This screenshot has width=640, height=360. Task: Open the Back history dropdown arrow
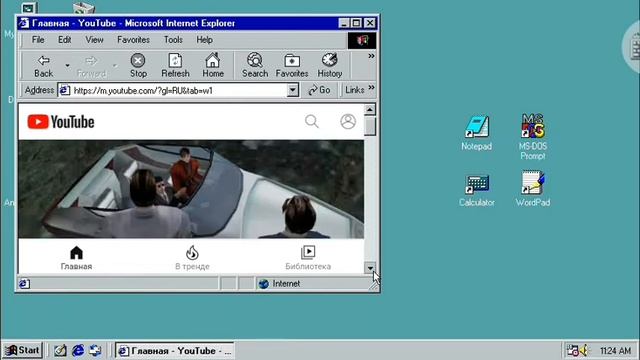[x=67, y=66]
